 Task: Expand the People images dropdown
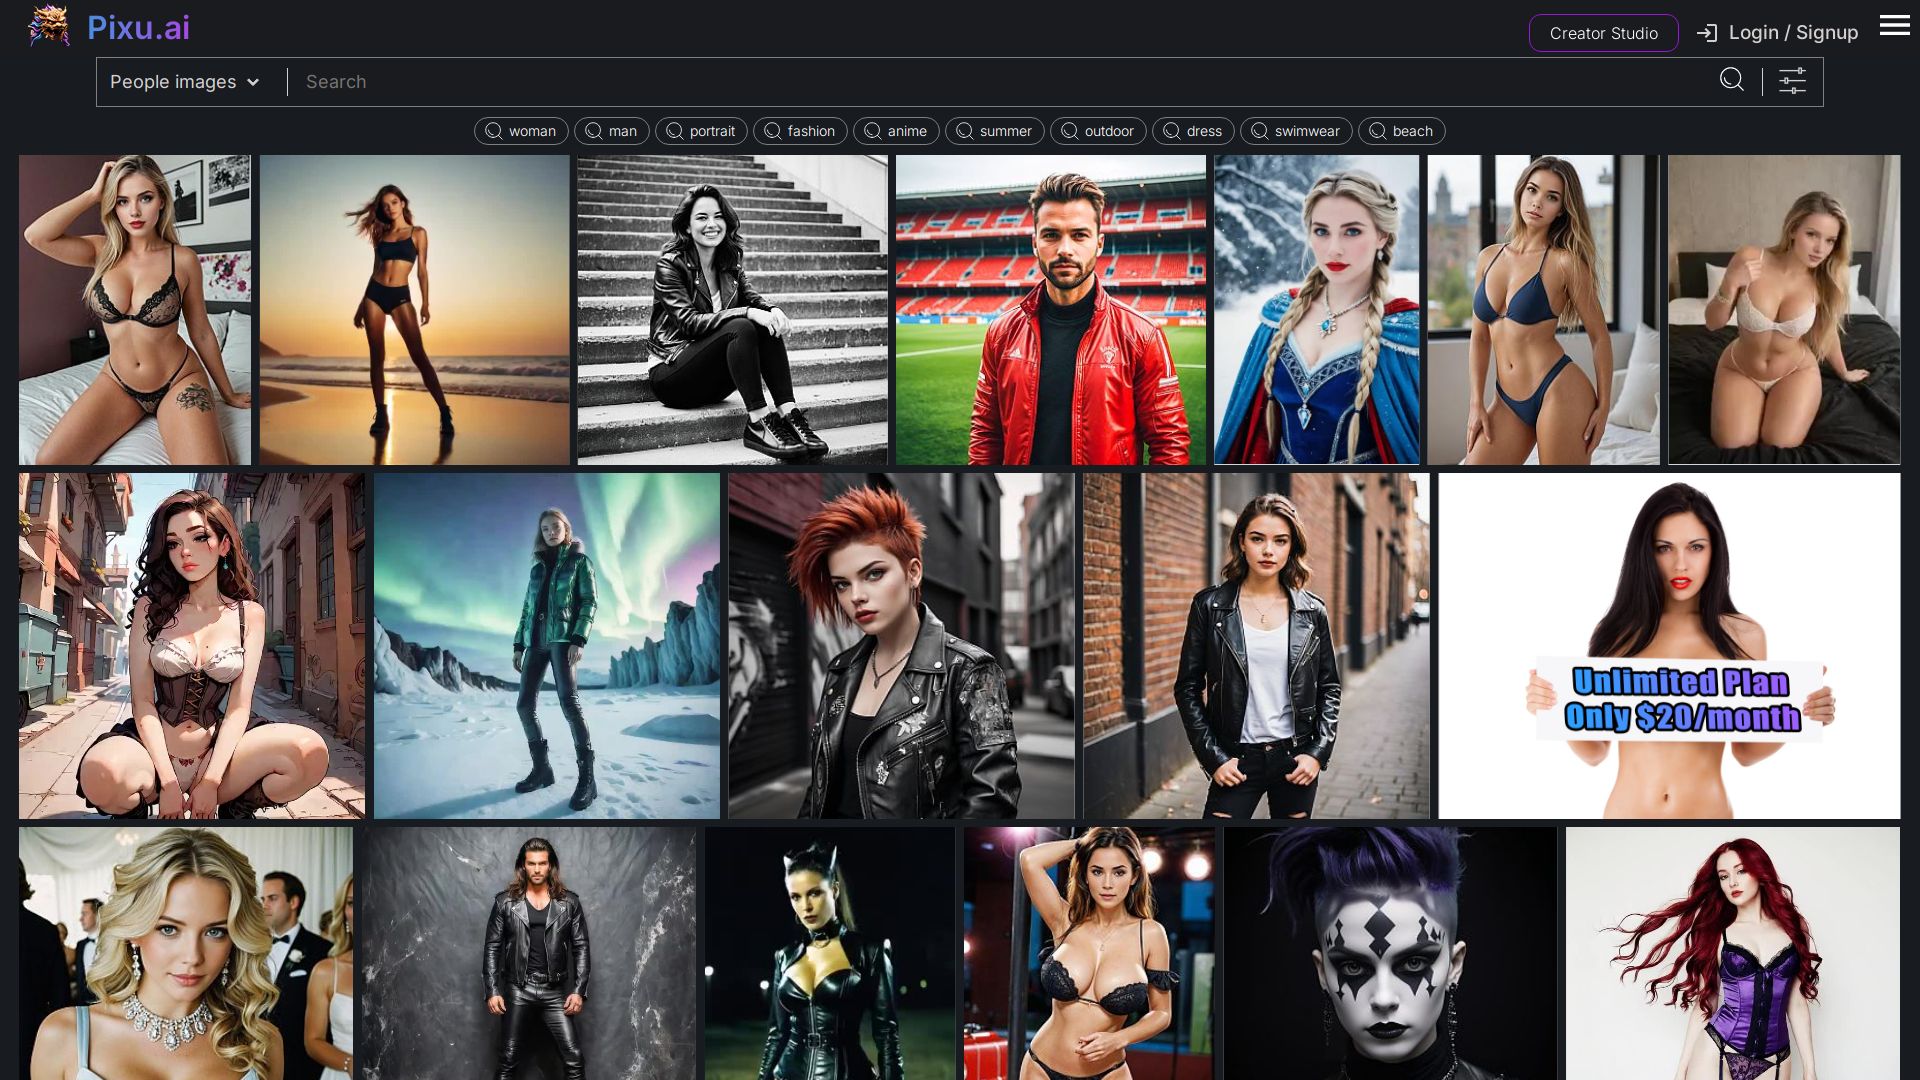185,82
